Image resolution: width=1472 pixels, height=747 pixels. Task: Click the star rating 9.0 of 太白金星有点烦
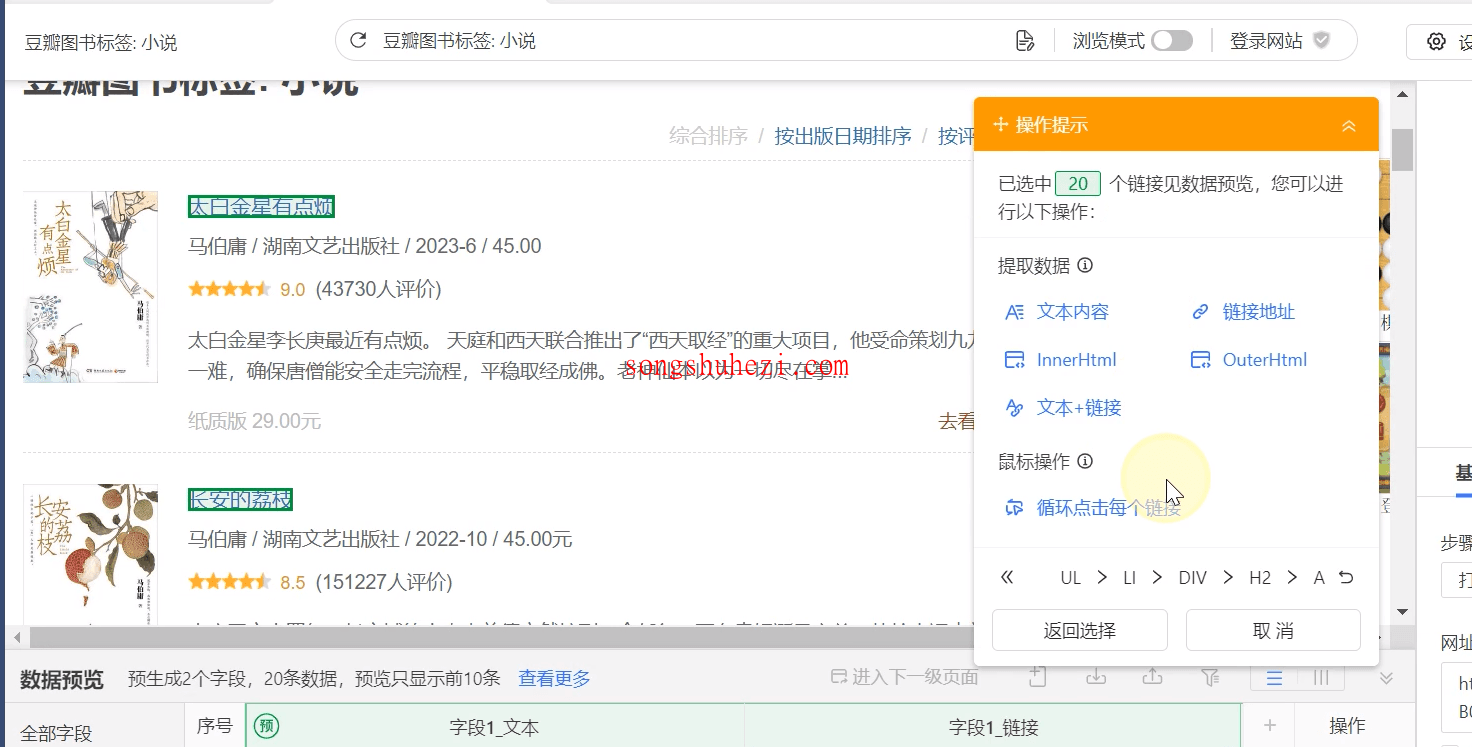coord(246,290)
